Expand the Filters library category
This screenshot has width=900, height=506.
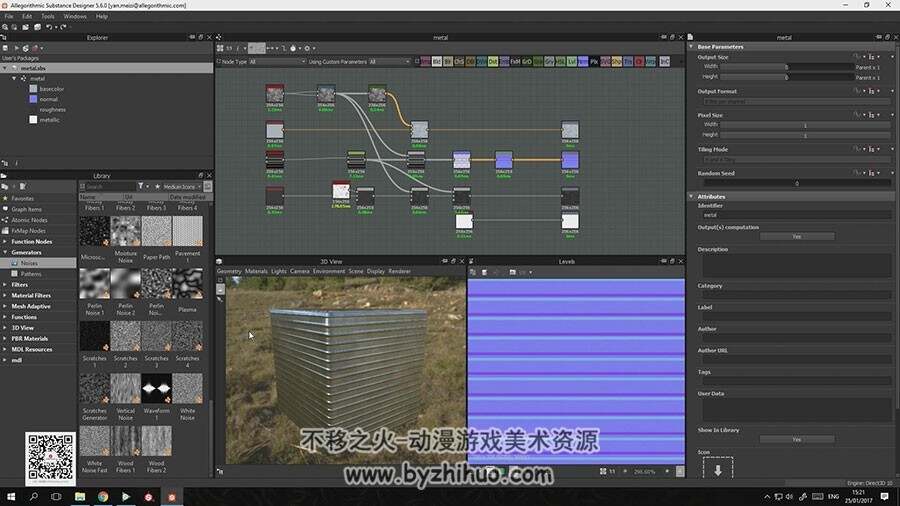tap(5, 285)
